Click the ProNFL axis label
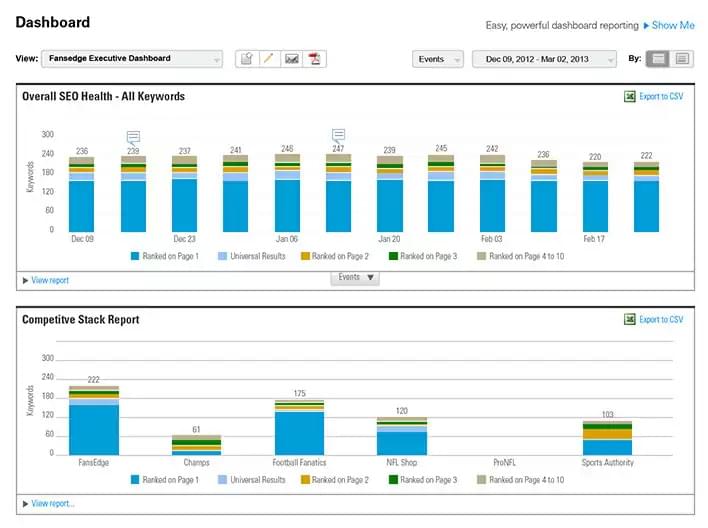708x528 pixels. tap(504, 463)
